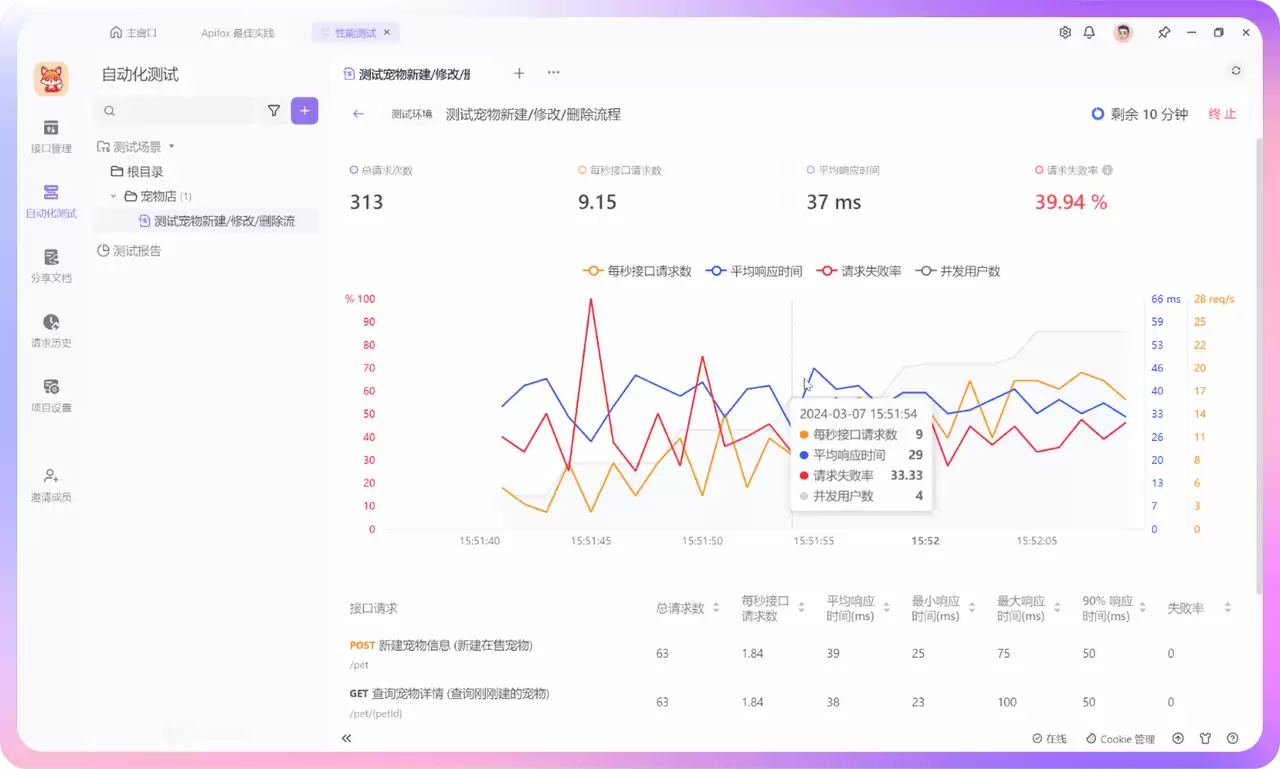
Task: Close the 性能测试 tab
Action: [388, 32]
